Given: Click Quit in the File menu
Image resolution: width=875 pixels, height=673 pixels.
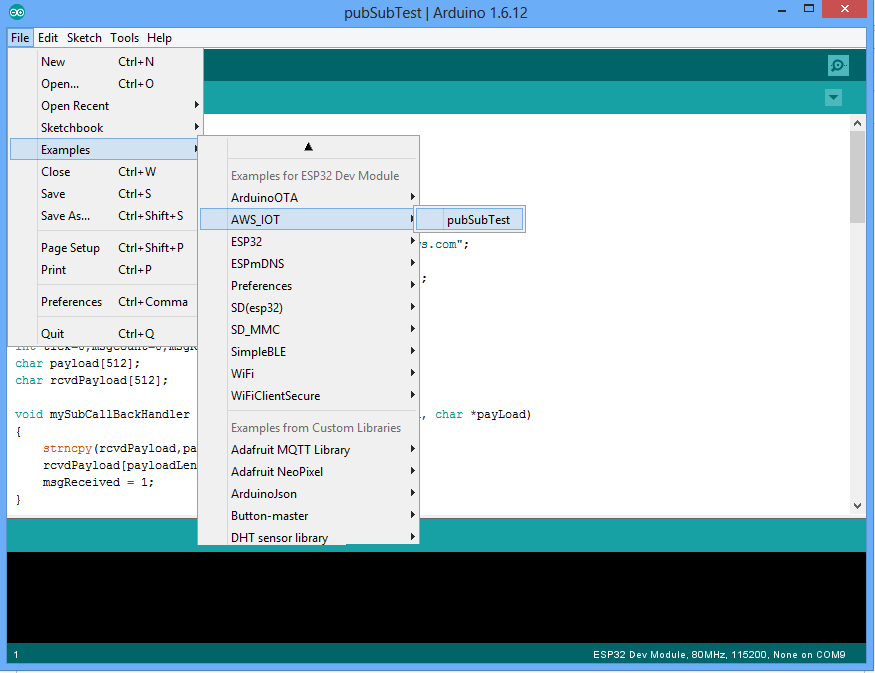Looking at the screenshot, I should 52,334.
